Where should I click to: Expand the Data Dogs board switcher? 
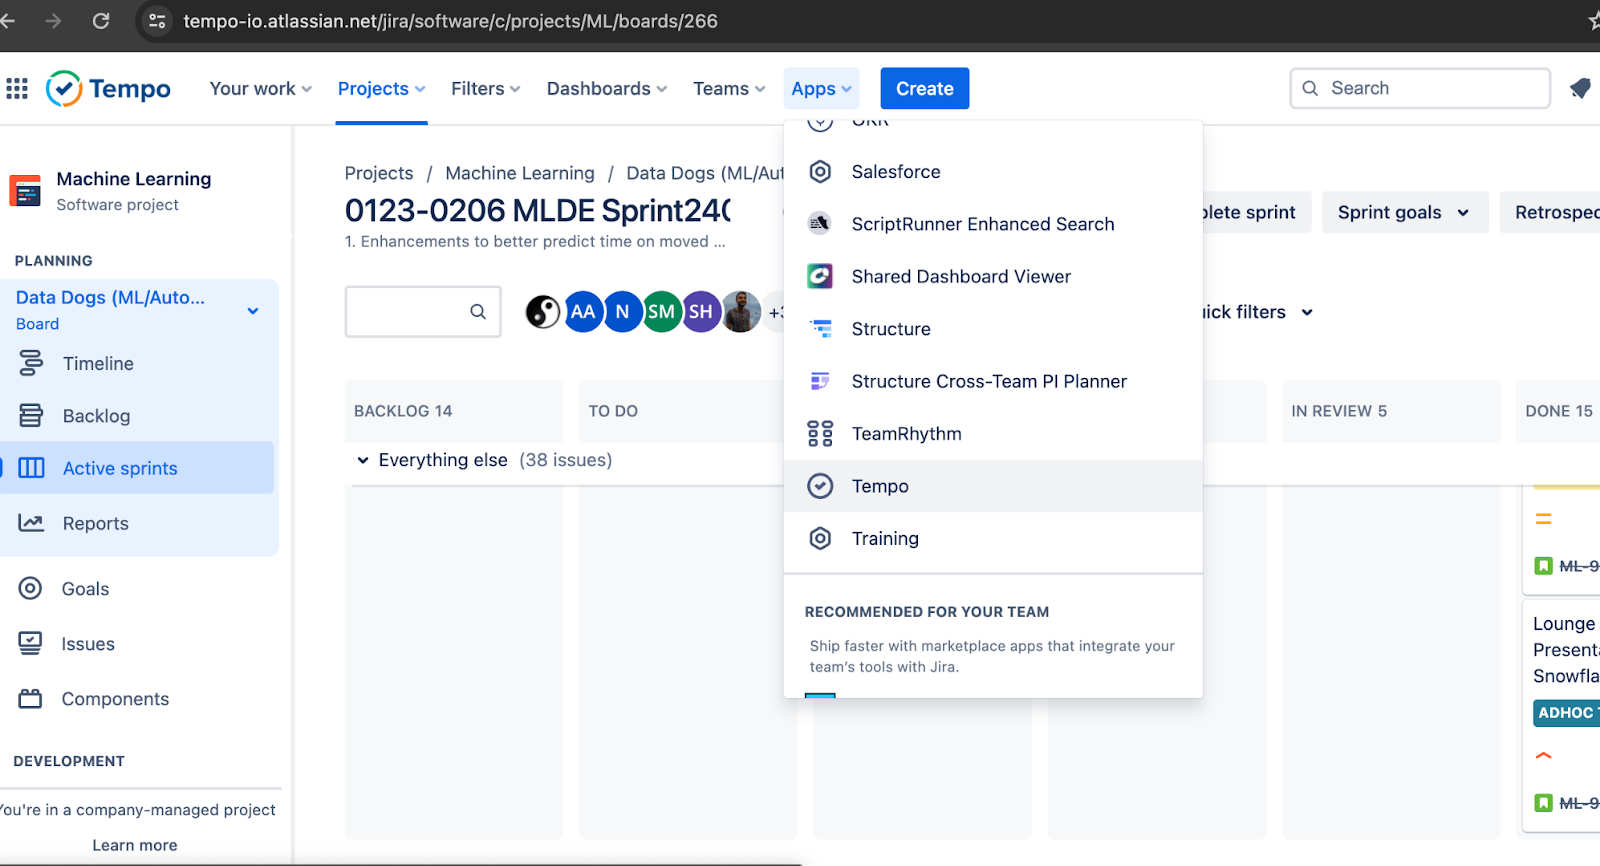pos(253,311)
